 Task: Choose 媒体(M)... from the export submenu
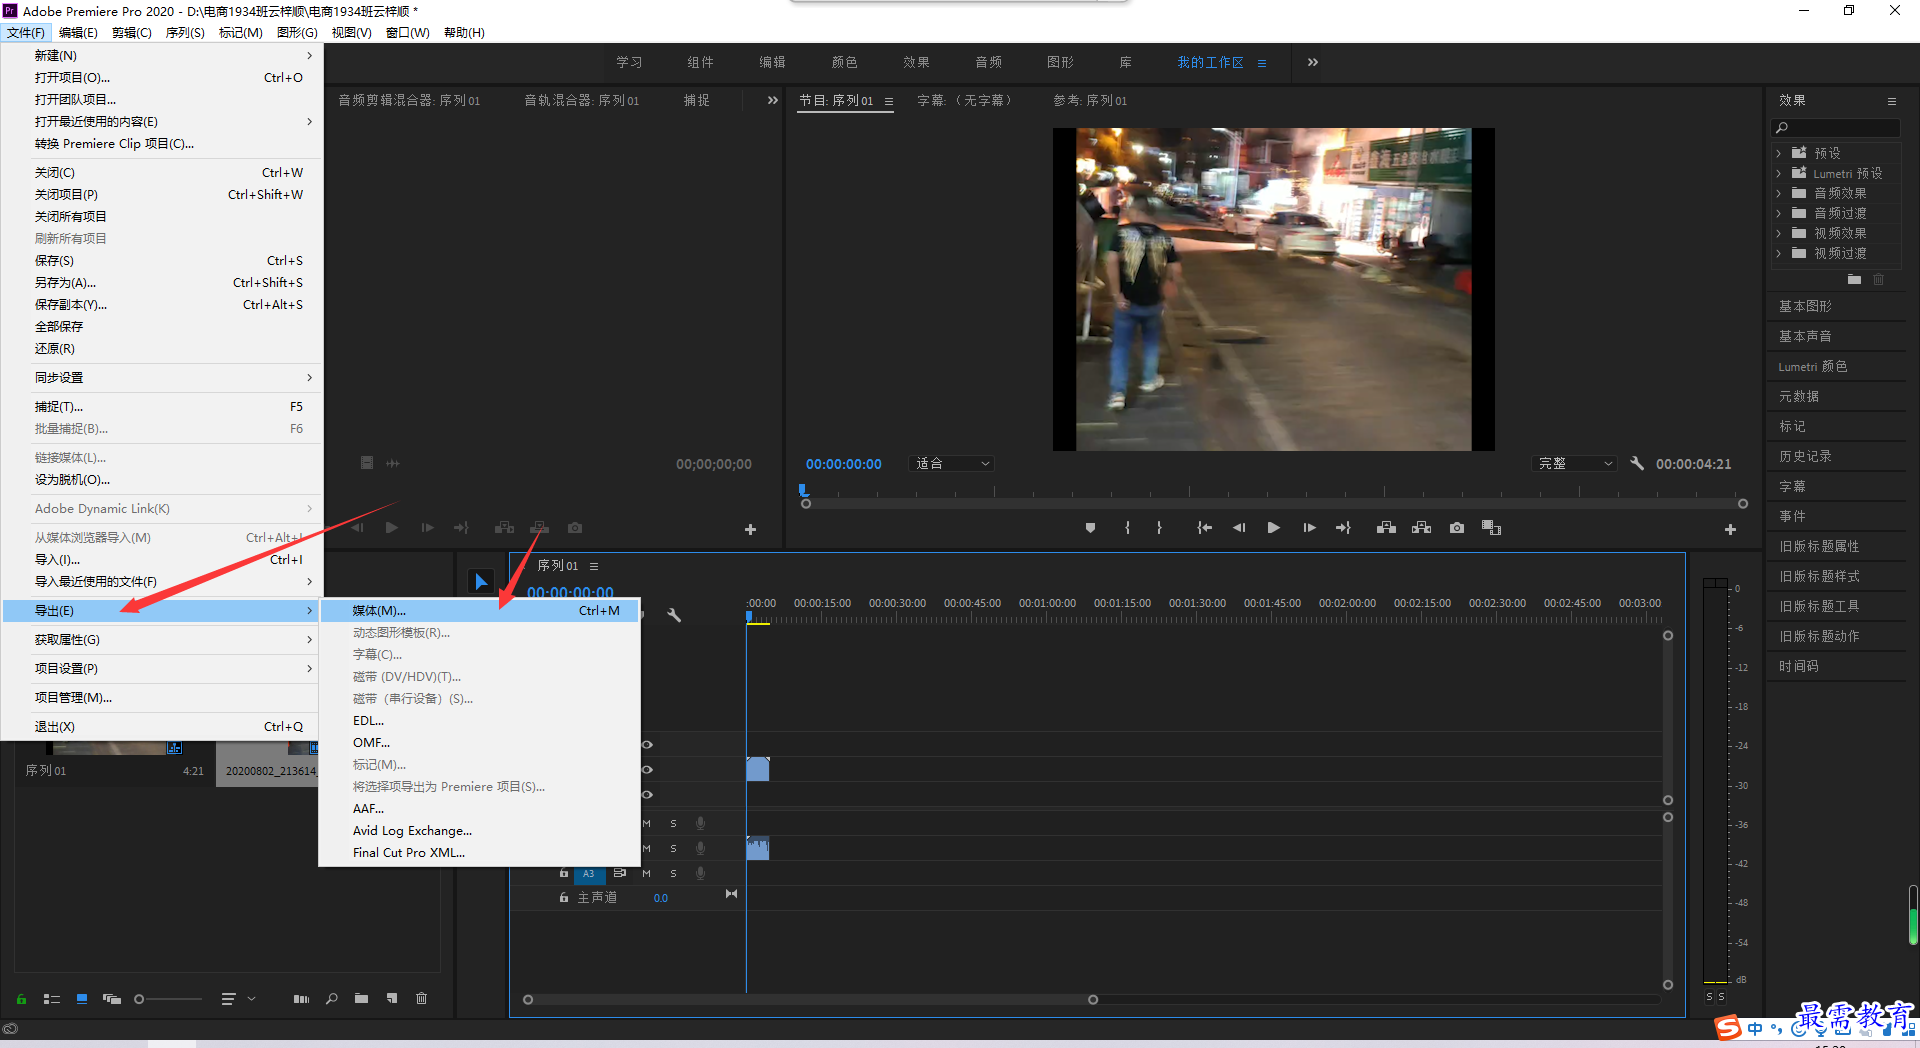[480, 610]
